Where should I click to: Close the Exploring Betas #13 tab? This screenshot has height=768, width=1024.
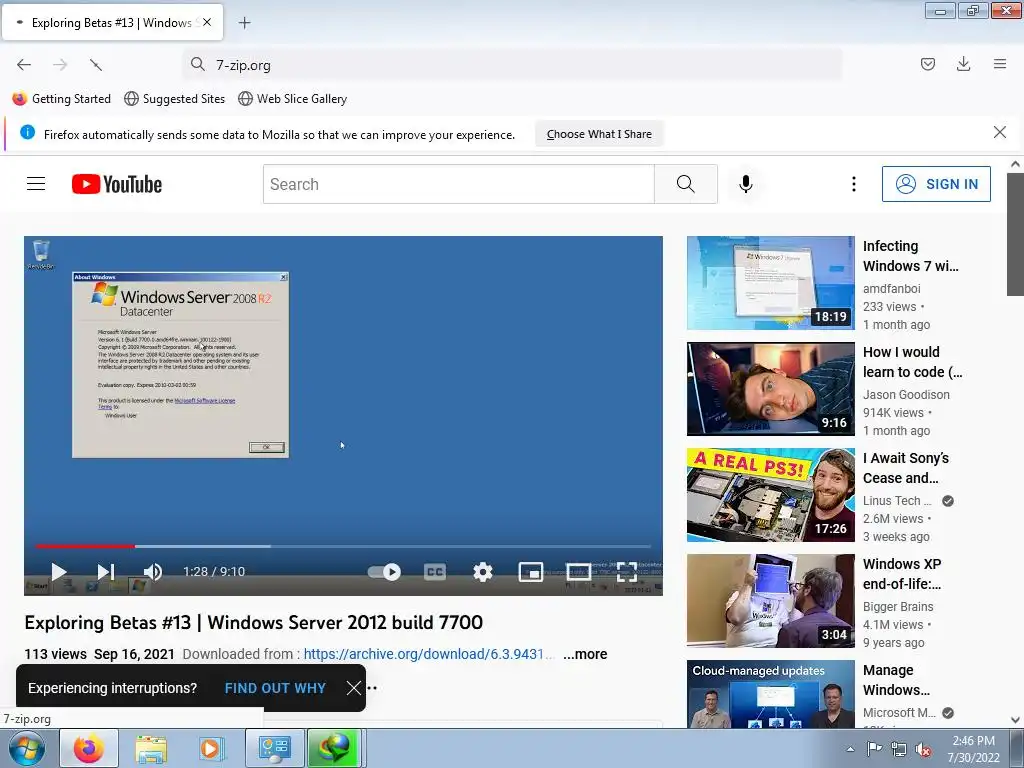(x=207, y=22)
